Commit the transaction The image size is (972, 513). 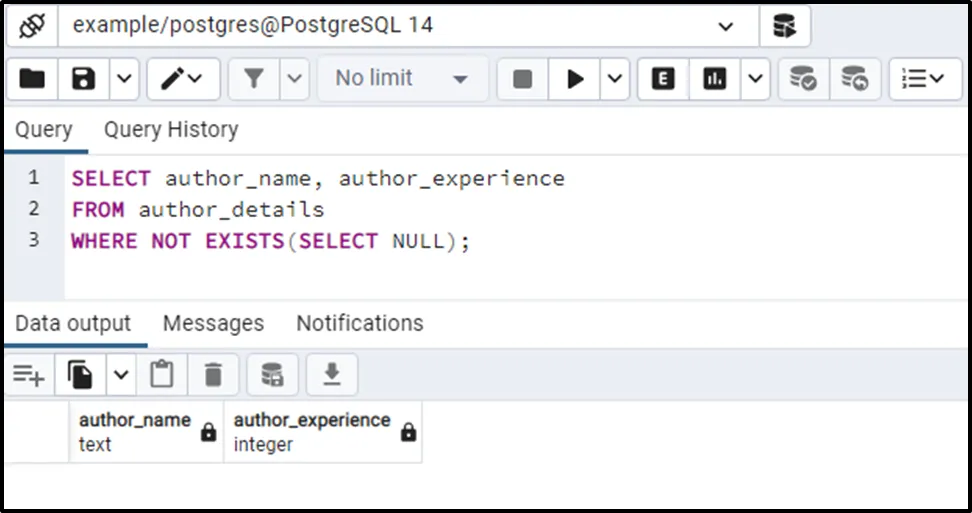pyautogui.click(x=803, y=79)
